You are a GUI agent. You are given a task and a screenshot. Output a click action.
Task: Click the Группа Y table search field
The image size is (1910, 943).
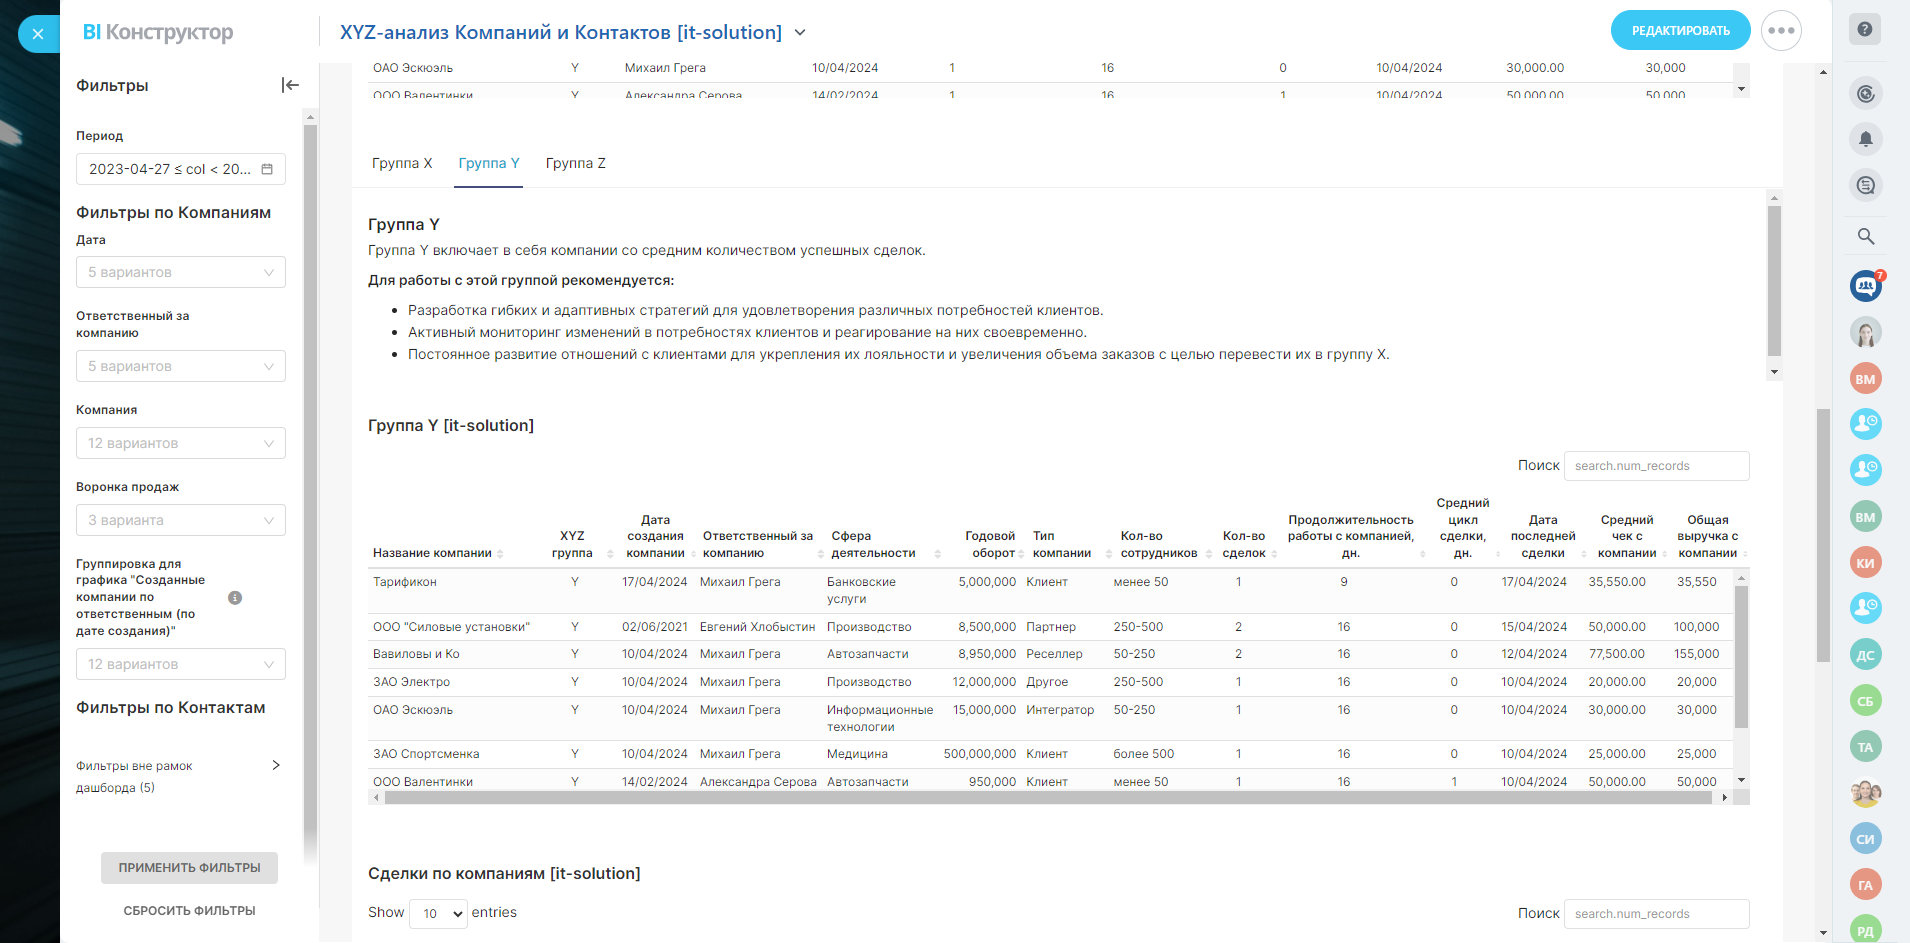1656,466
